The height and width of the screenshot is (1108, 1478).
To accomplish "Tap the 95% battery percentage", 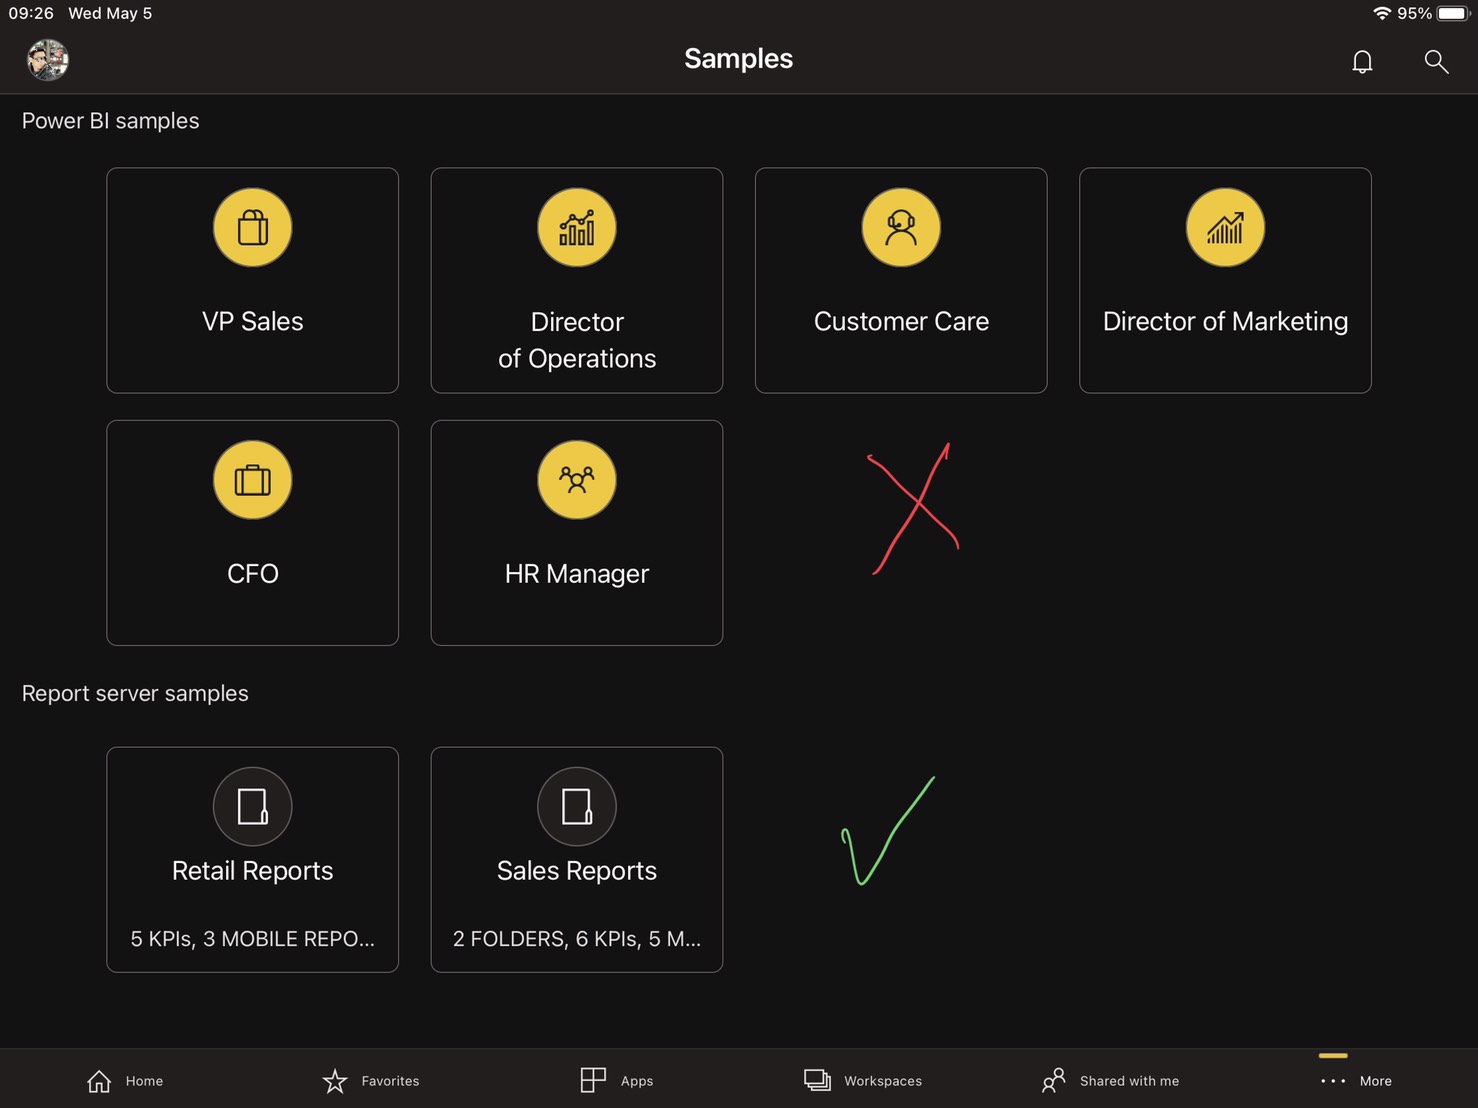I will [1414, 13].
